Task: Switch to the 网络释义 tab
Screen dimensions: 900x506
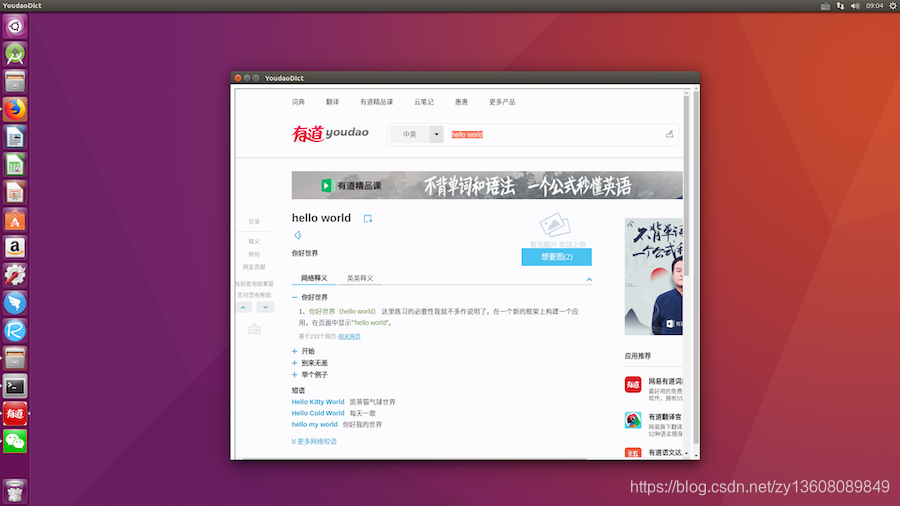Action: tap(314, 278)
